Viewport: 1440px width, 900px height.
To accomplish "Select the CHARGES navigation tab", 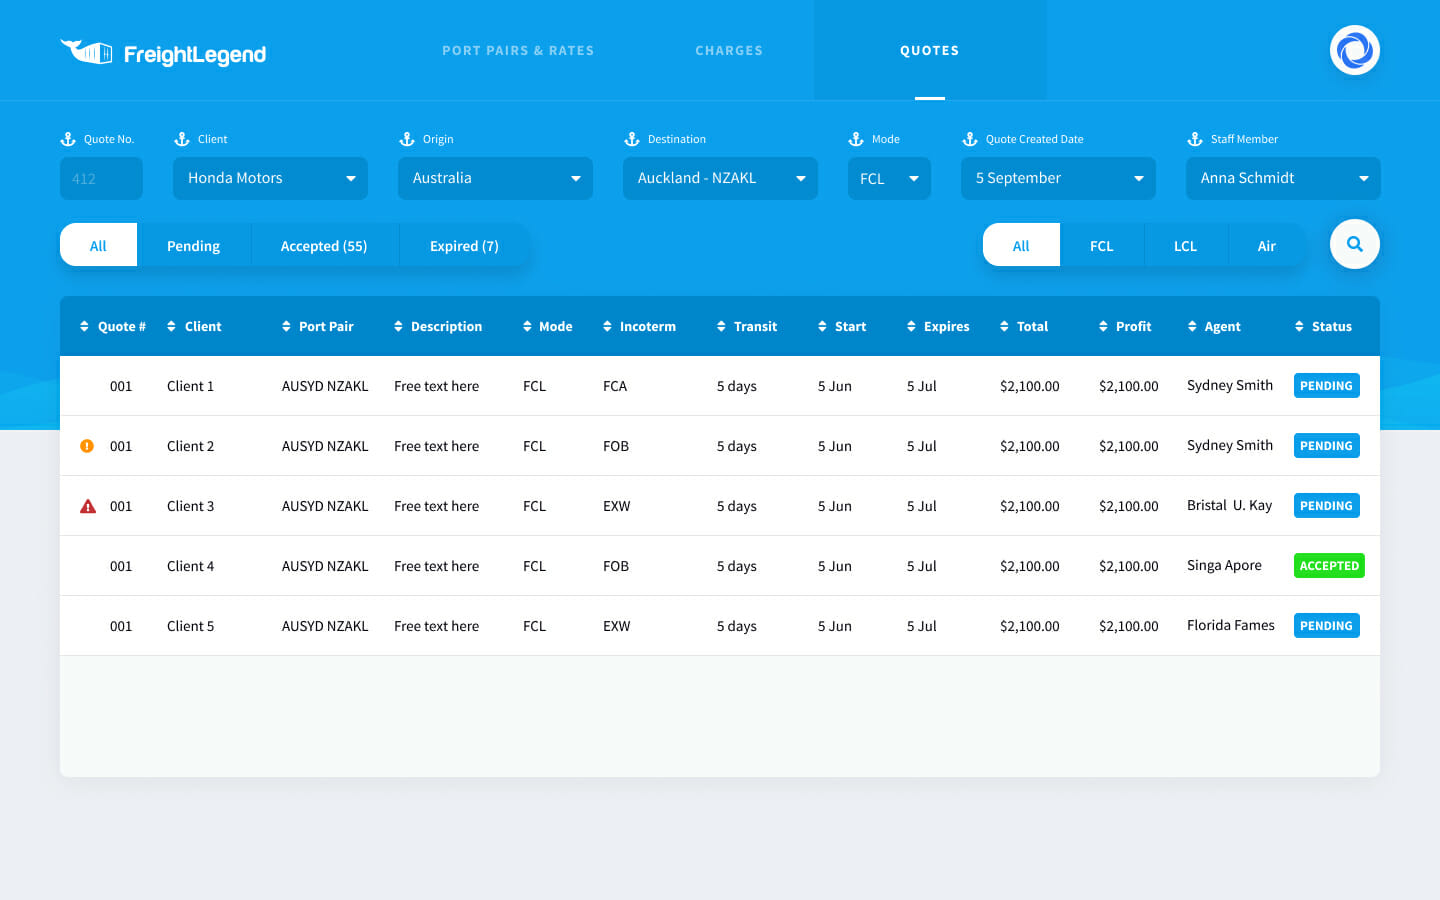I will (729, 50).
